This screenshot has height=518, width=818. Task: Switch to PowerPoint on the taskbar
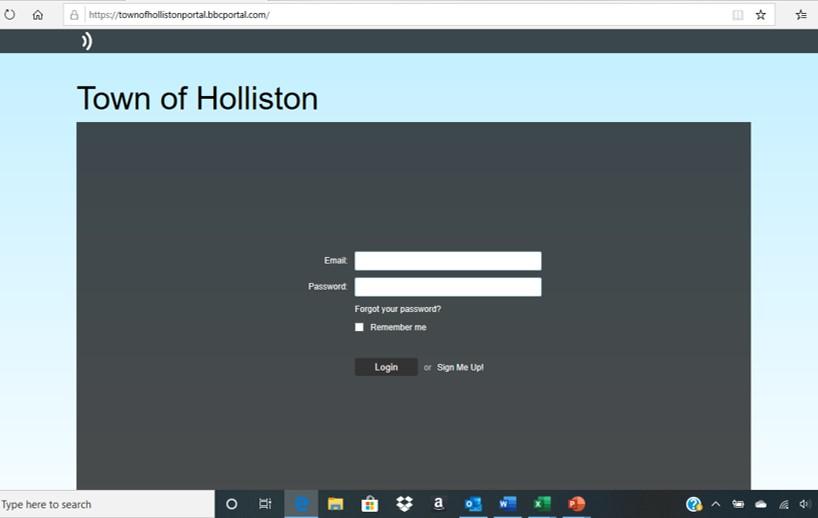point(576,504)
